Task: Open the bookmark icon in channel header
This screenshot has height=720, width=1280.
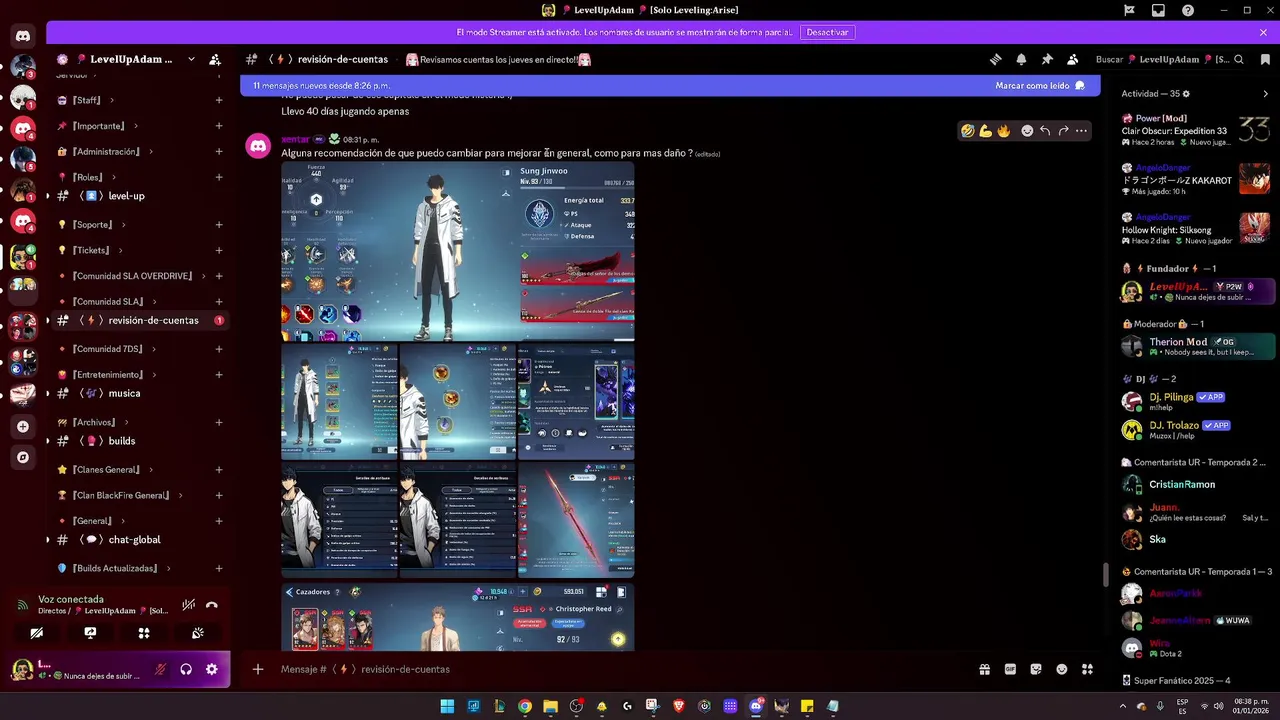Action: 1264,59
